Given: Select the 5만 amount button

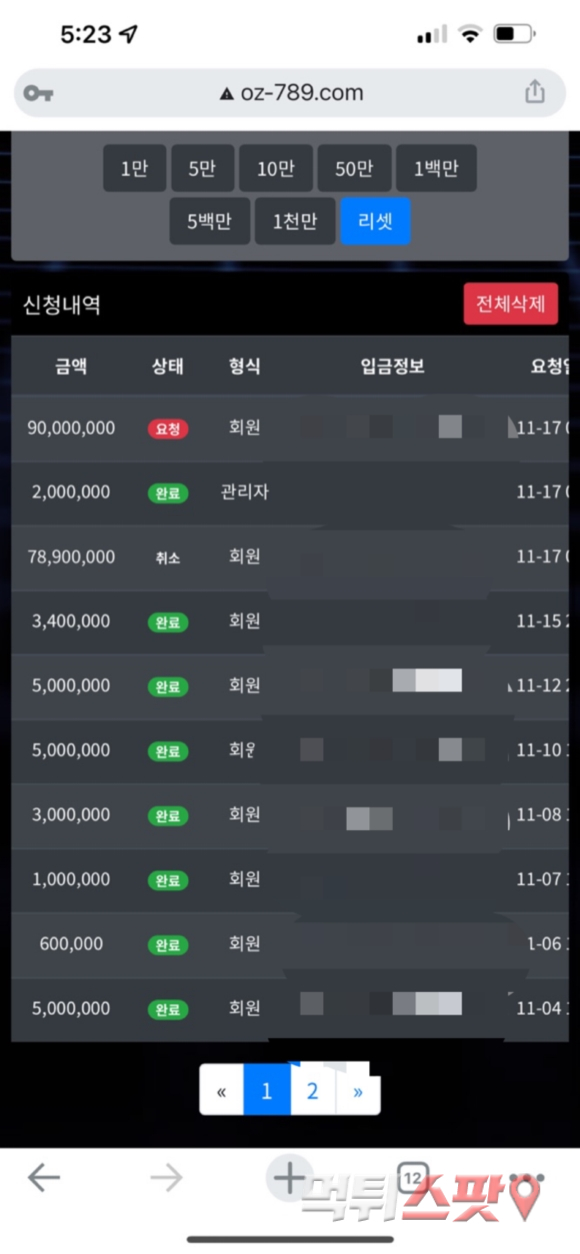Looking at the screenshot, I should [202, 168].
